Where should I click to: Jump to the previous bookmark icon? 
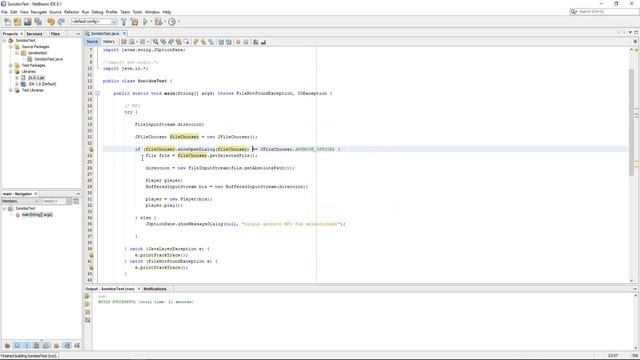pyautogui.click(x=196, y=42)
